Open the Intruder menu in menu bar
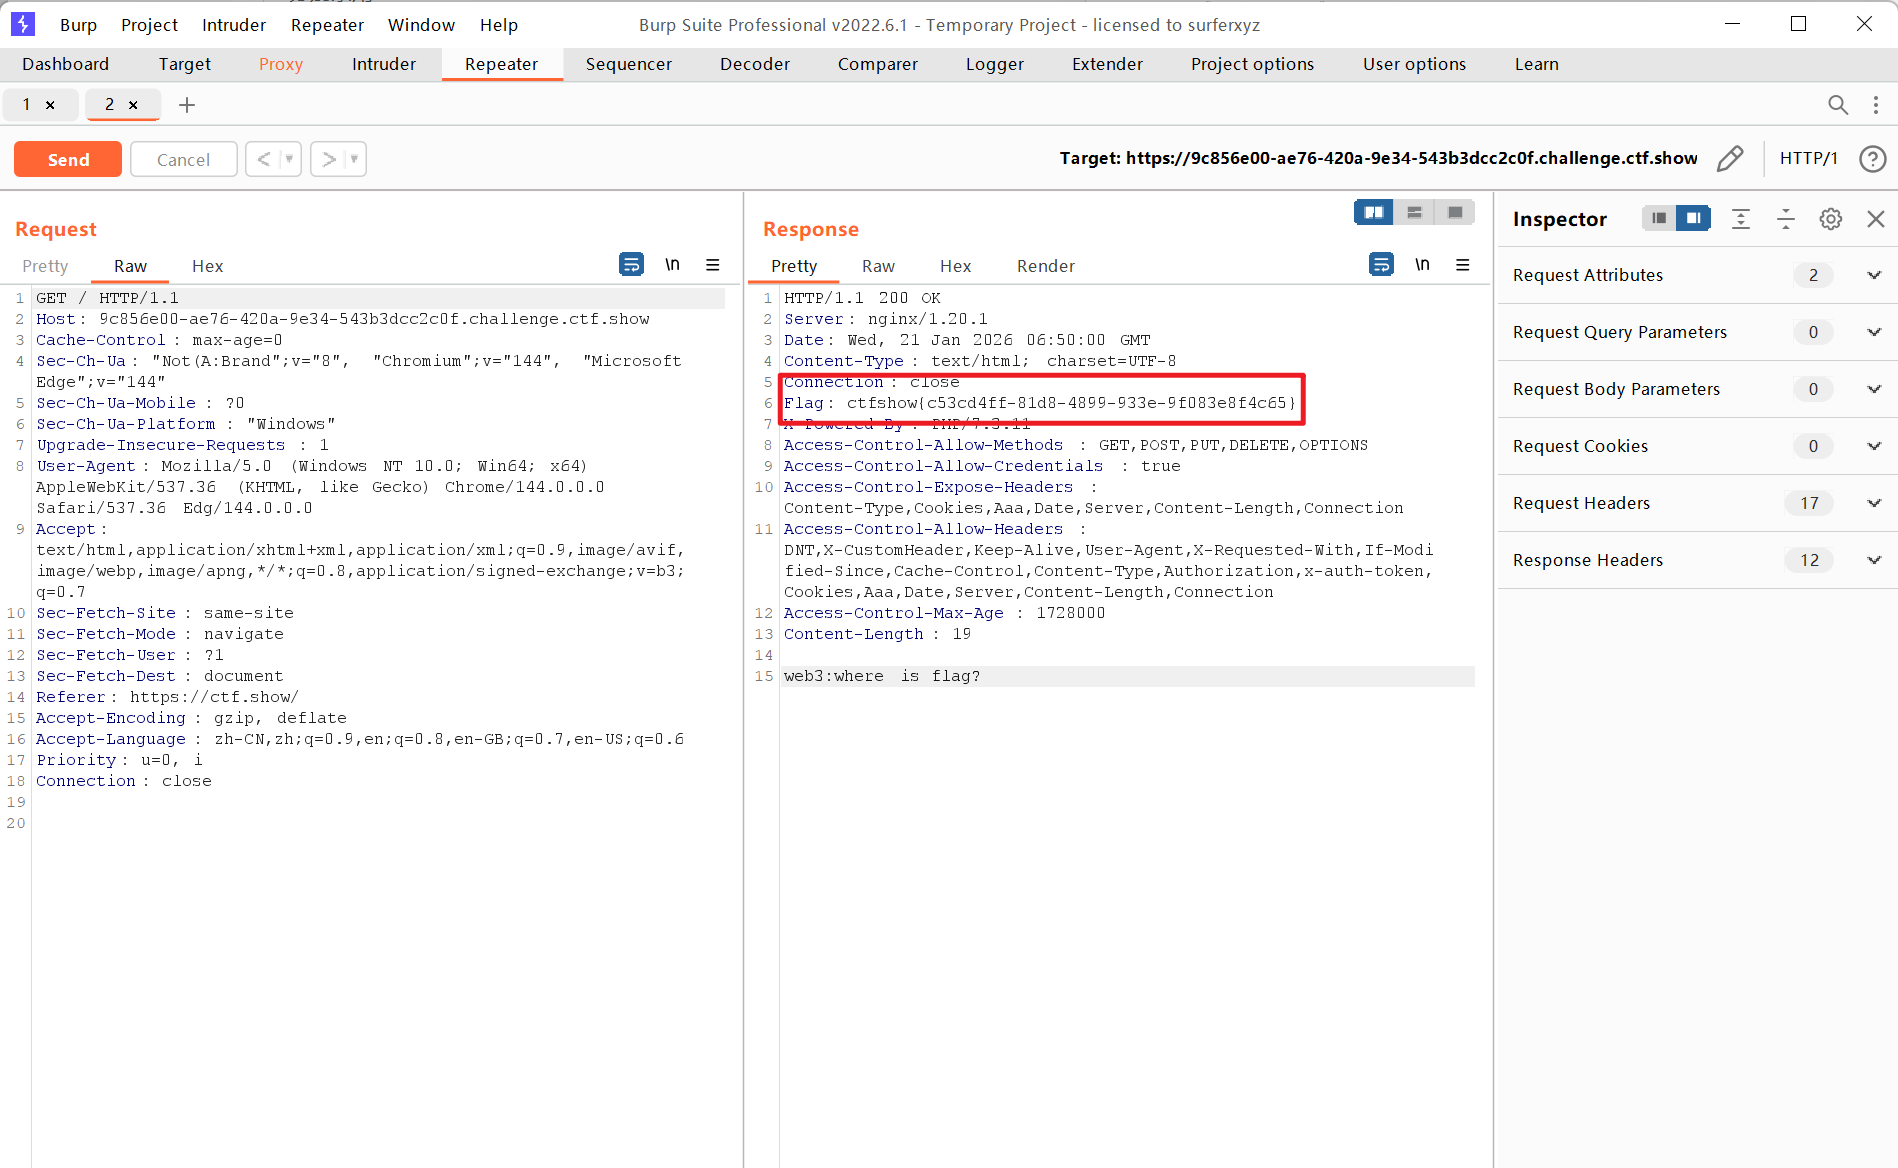This screenshot has width=1898, height=1168. click(234, 25)
